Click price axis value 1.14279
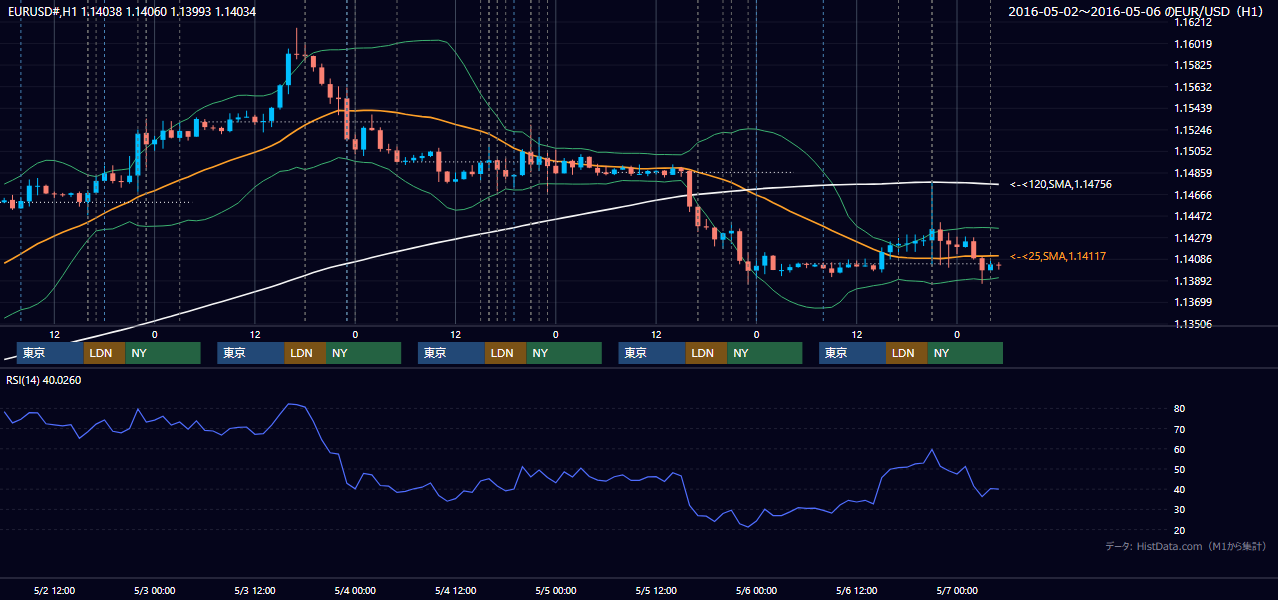Screen dimensions: 1278x600 click(1193, 238)
